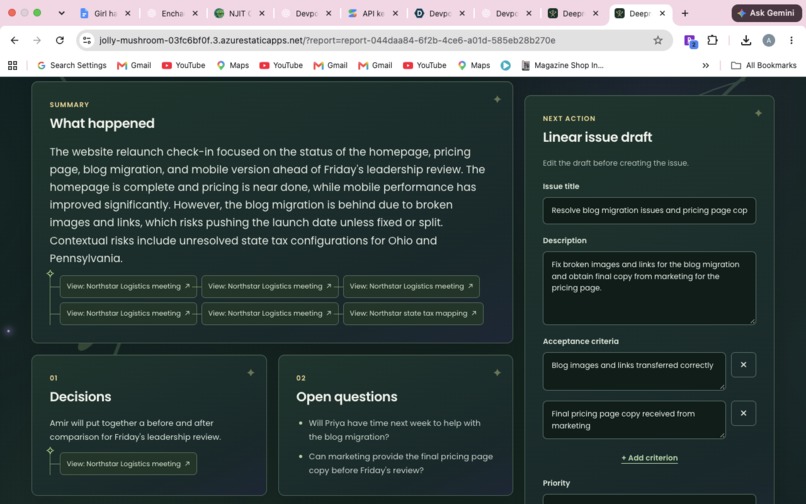Bookmark this page with the star icon

point(657,40)
